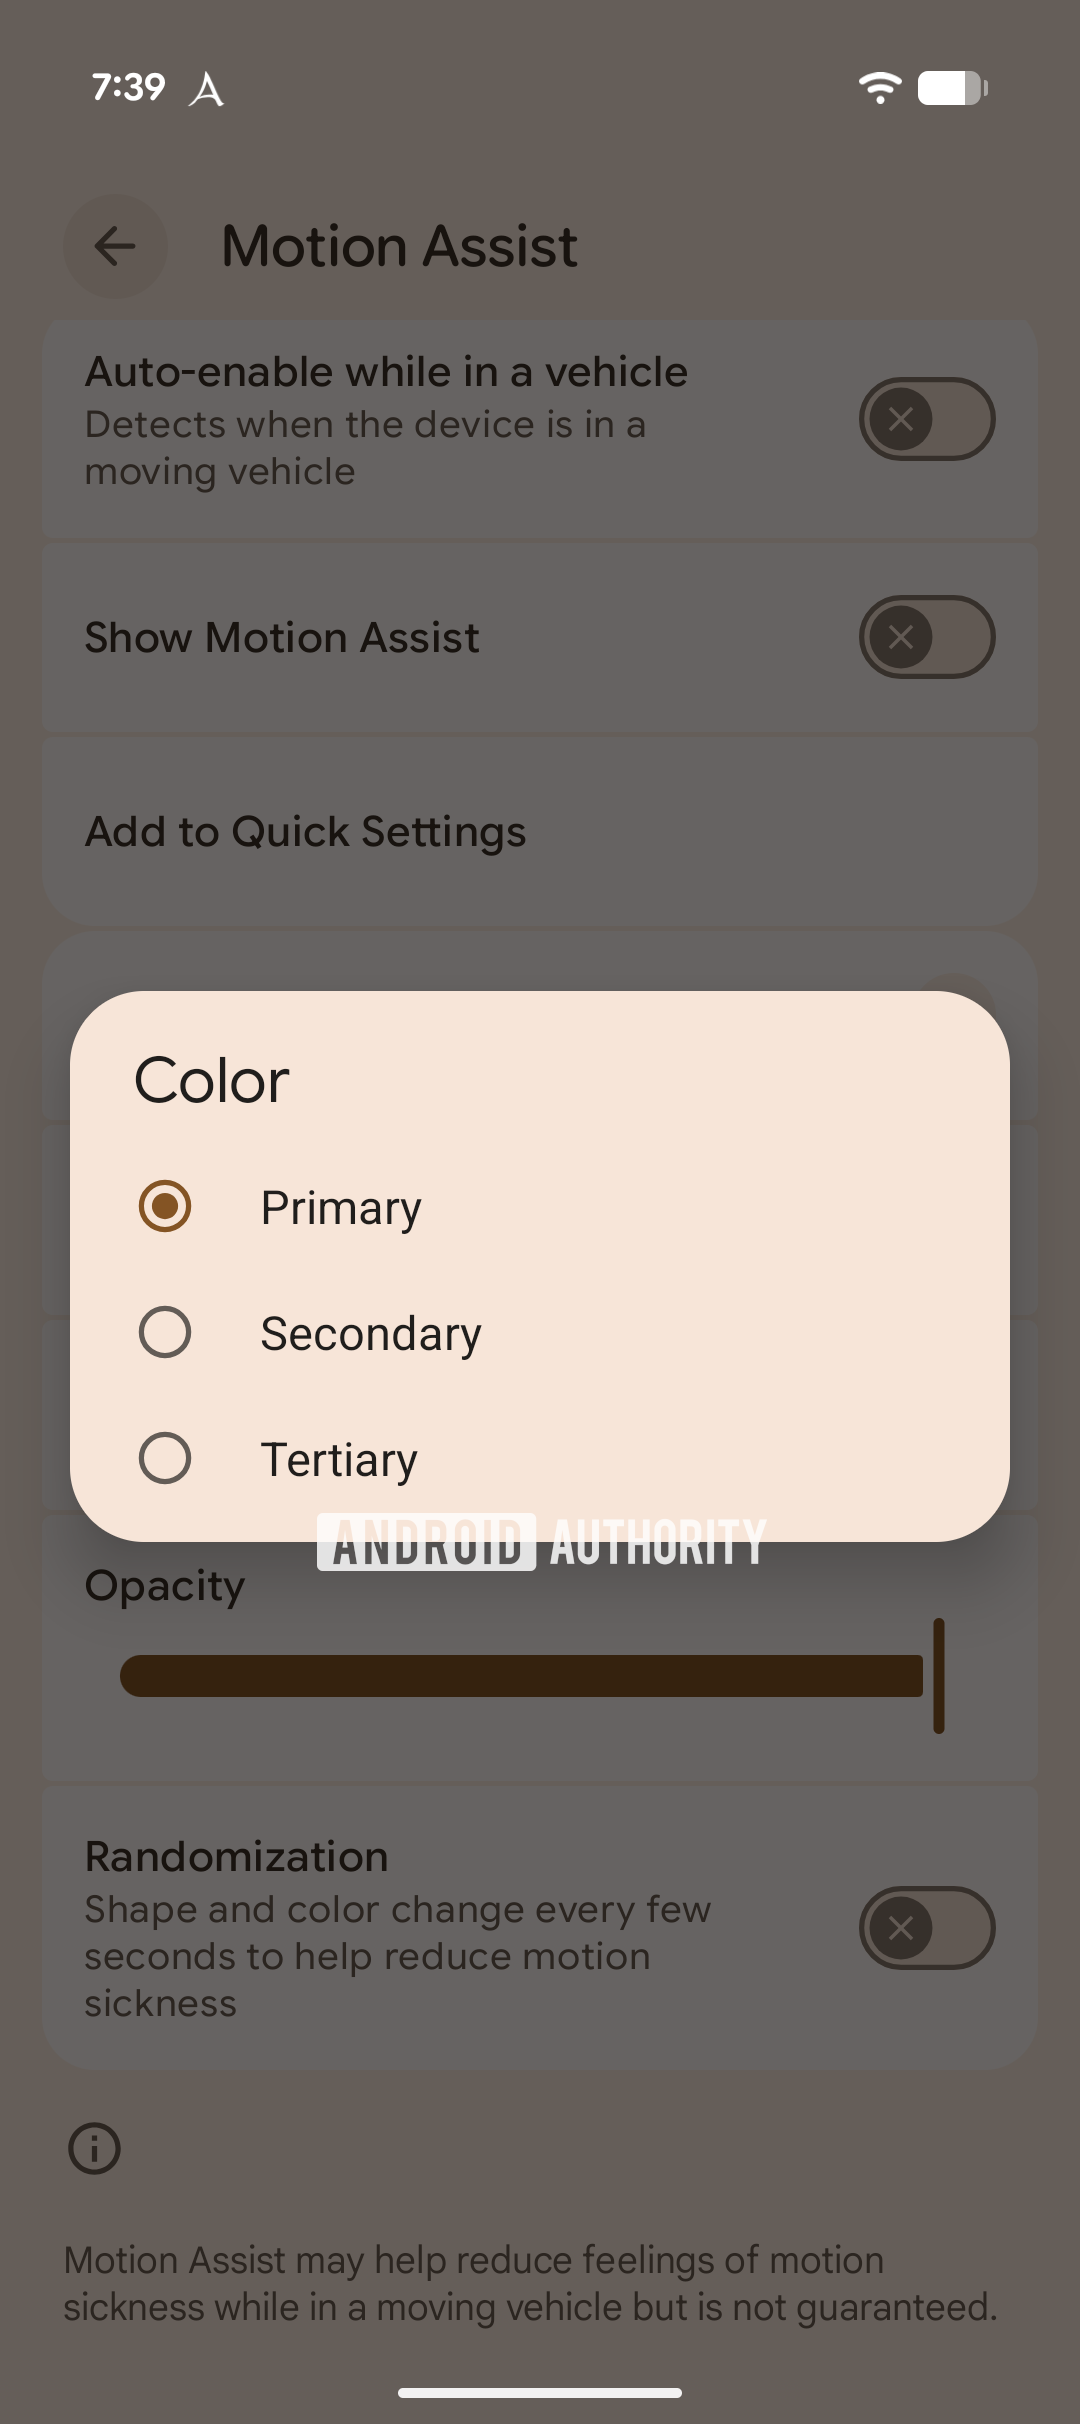Tap Add to Quick Settings
This screenshot has height=2424, width=1080.
305,832
